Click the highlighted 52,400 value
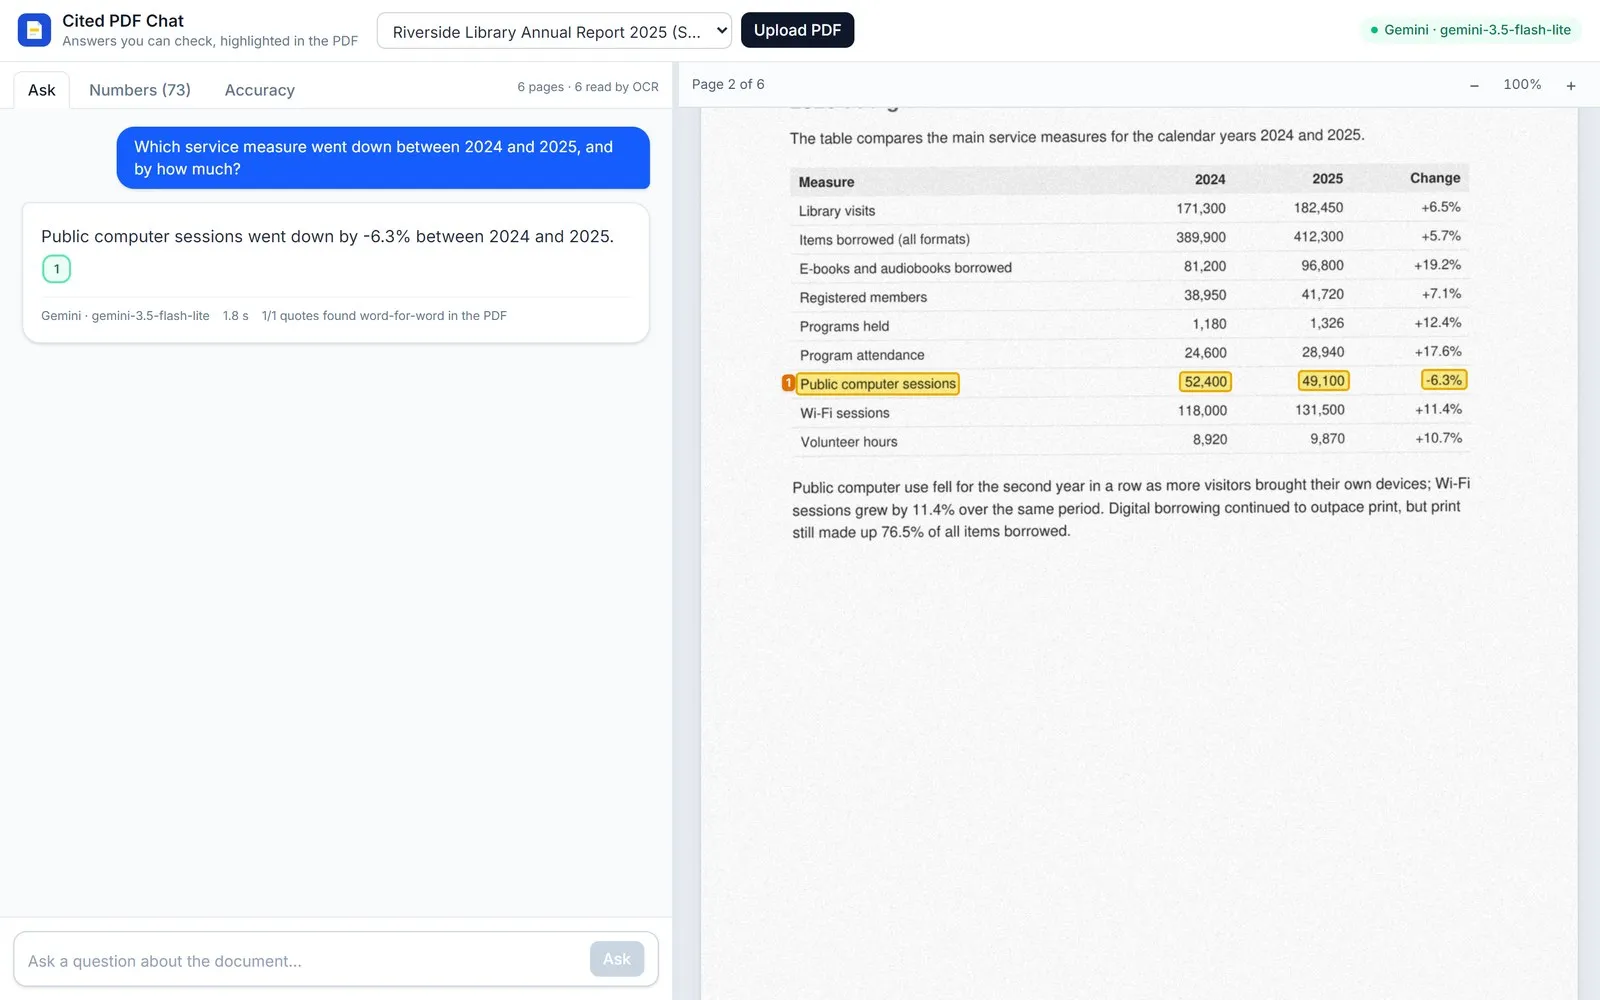 click(1205, 382)
